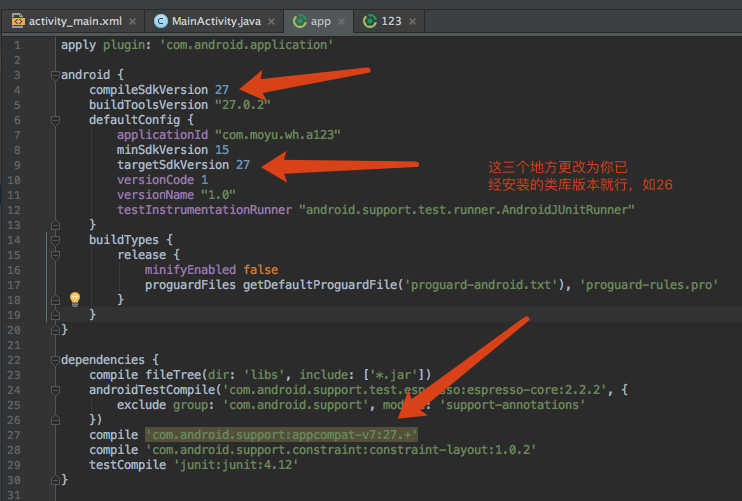Click the 'junit:junit:4.12' string

tap(236, 465)
